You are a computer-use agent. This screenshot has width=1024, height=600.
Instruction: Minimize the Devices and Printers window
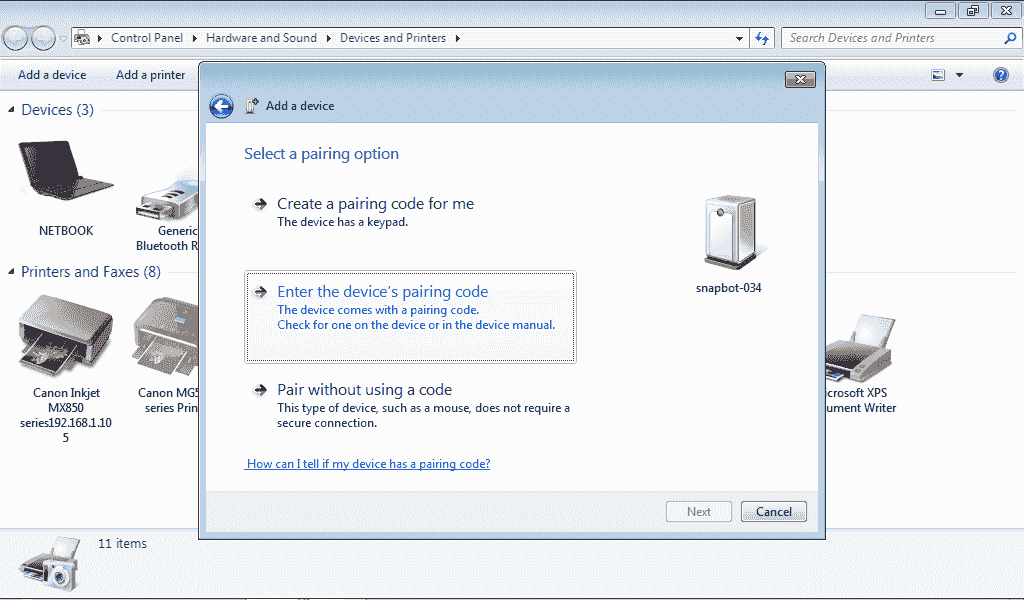tap(940, 10)
